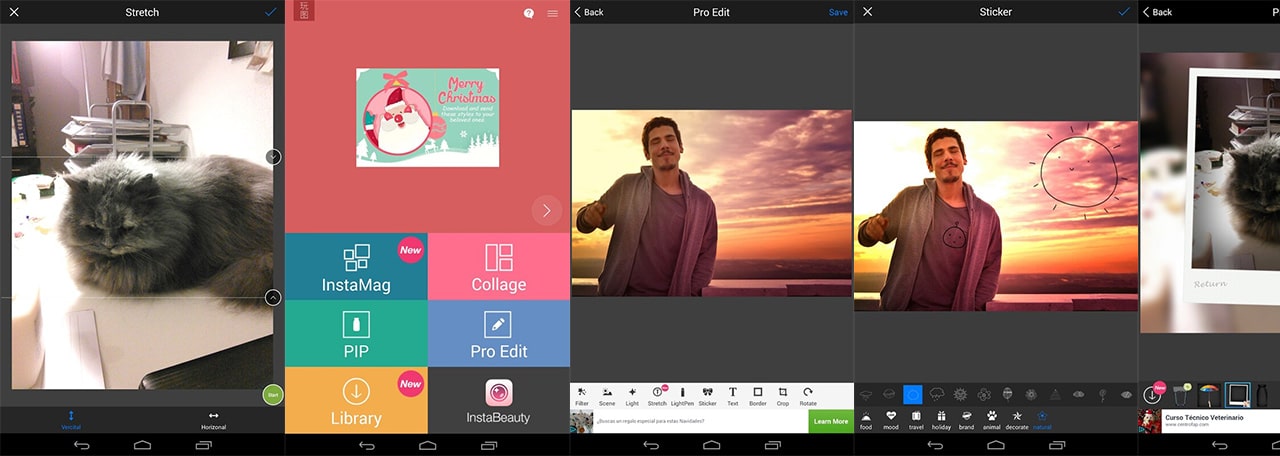Select the mood sticker category
Viewport: 1280px width, 456px height.
(x=891, y=419)
